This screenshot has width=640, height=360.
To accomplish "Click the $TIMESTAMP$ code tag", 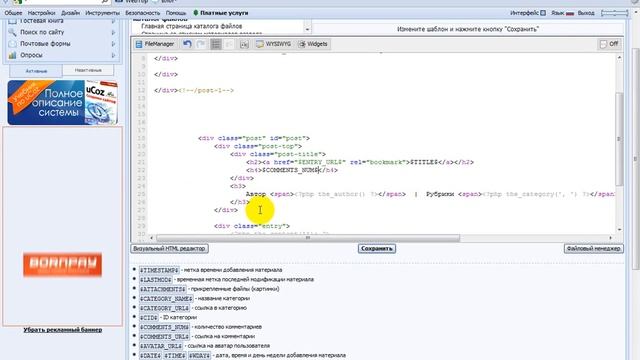I will (159, 270).
